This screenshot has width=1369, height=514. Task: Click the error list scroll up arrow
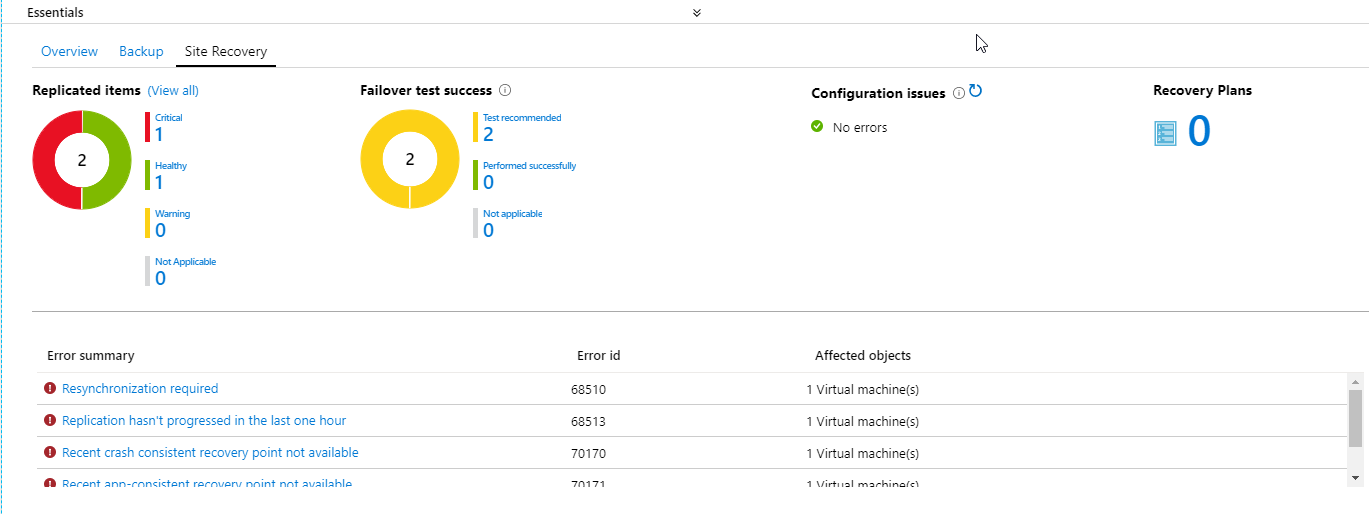[x=1356, y=381]
